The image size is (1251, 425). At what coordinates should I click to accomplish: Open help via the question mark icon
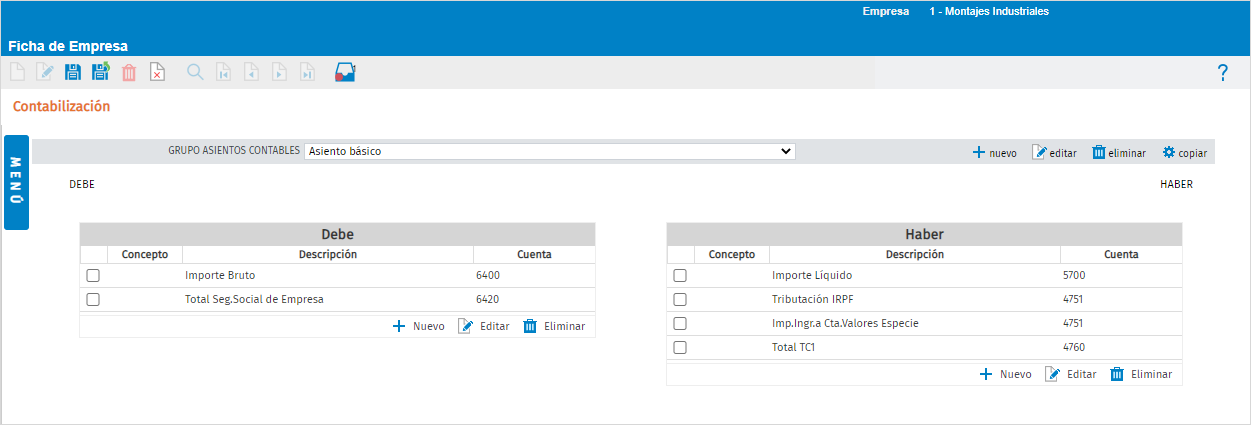point(1222,73)
